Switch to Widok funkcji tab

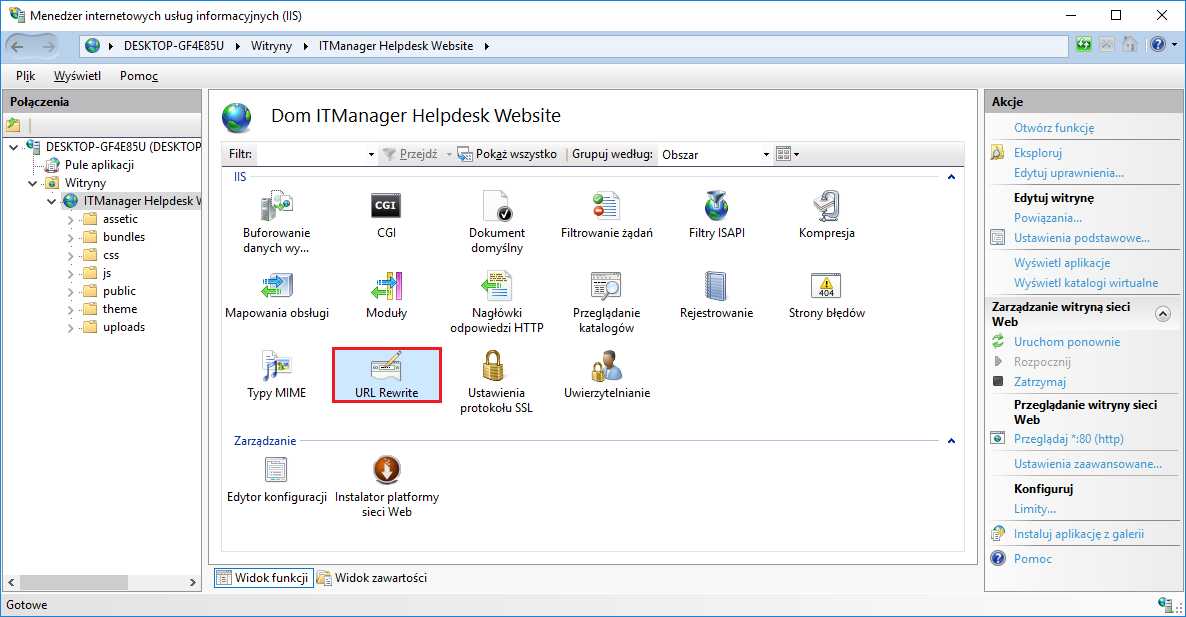coord(264,578)
